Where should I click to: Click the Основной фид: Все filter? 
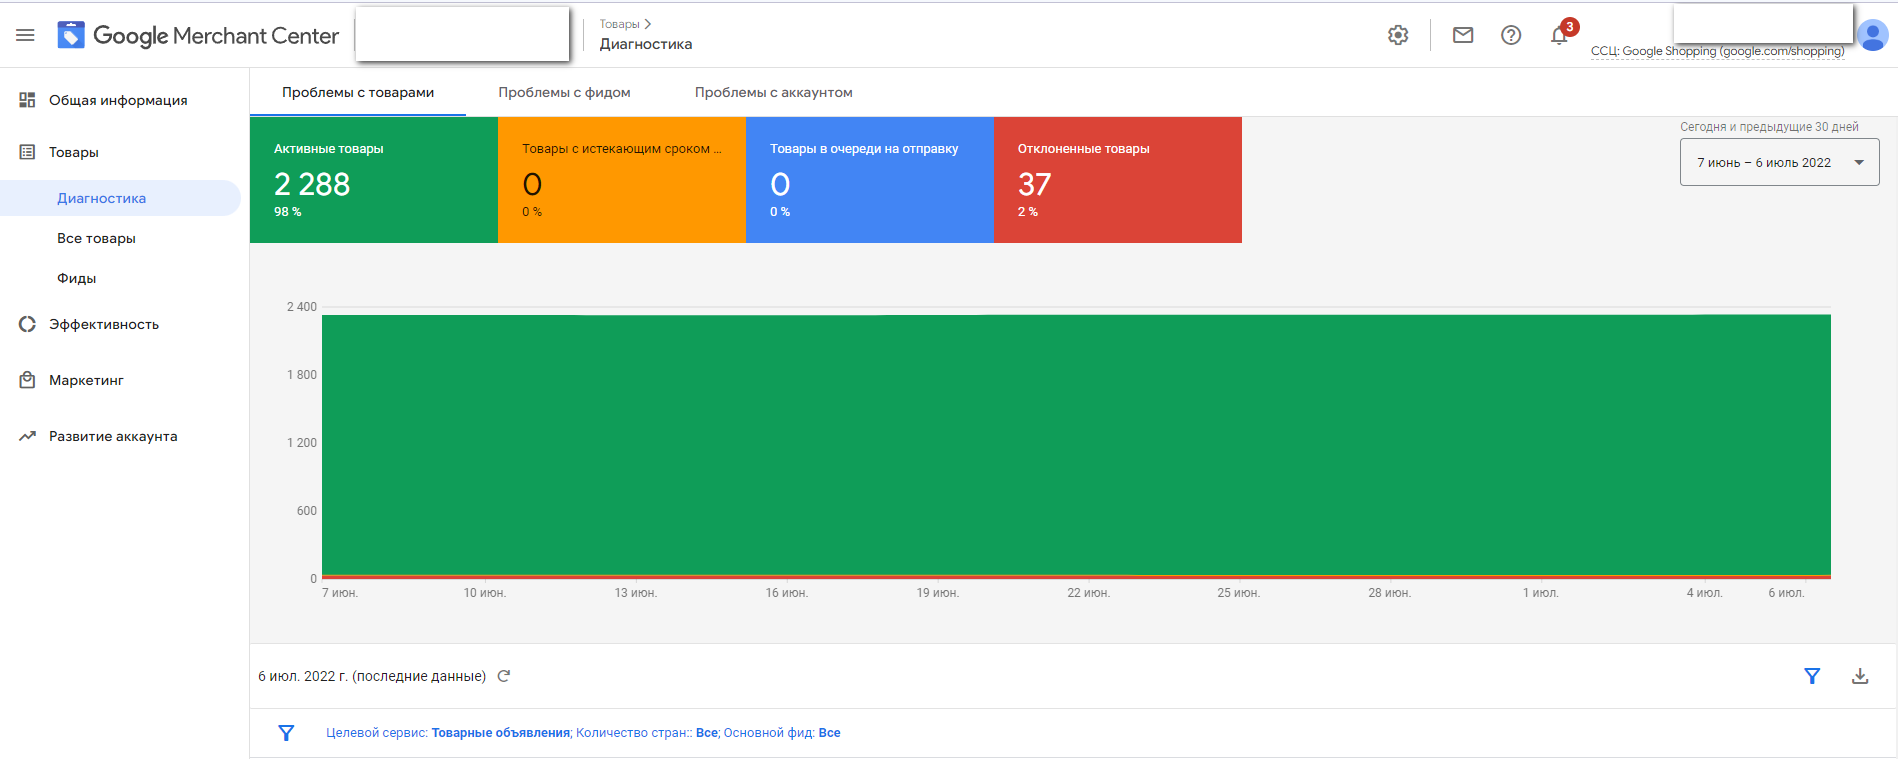(x=782, y=733)
